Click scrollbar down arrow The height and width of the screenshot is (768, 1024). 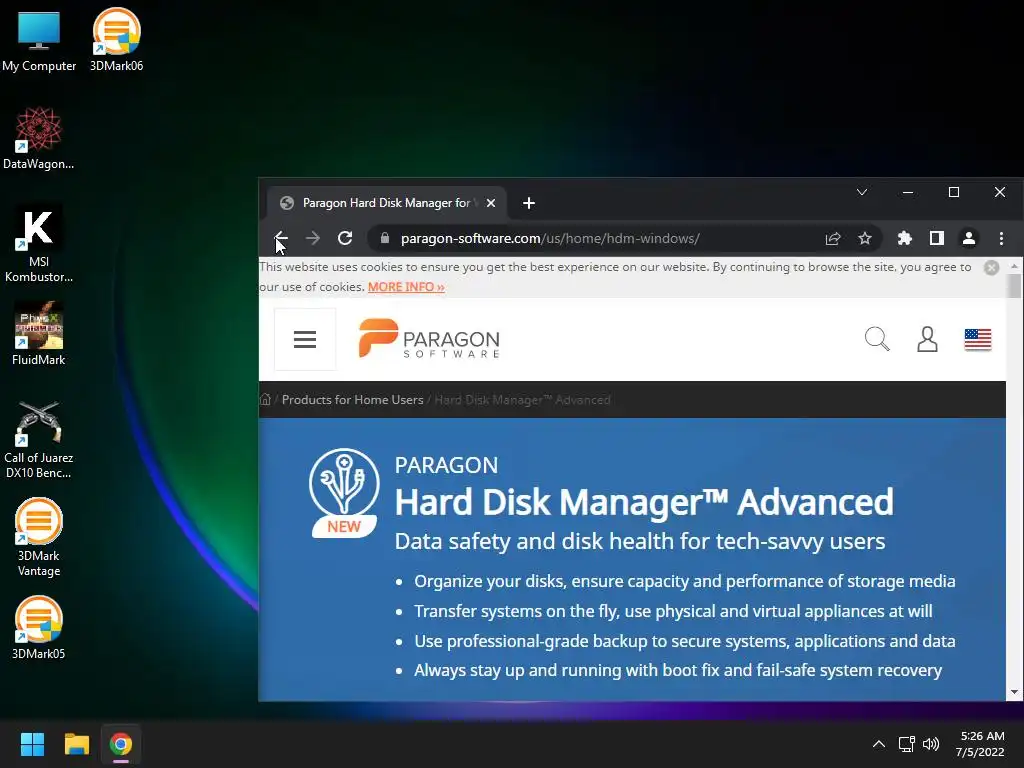pos(1014,692)
